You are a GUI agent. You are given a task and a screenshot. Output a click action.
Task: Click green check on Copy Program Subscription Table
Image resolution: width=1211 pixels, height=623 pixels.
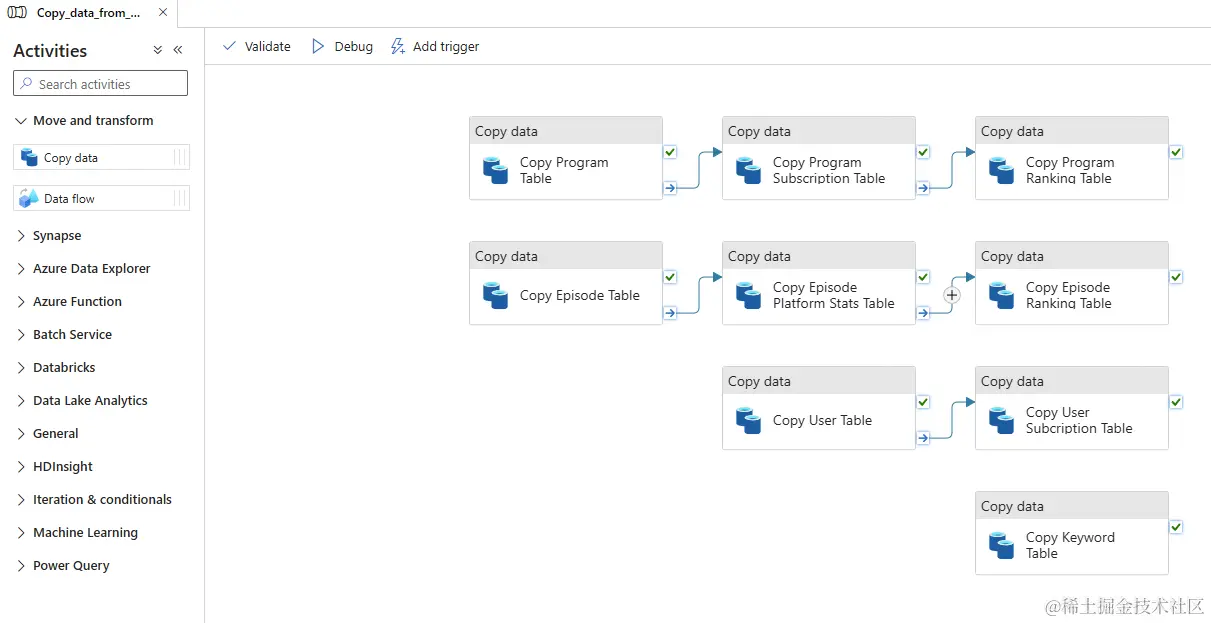(923, 152)
